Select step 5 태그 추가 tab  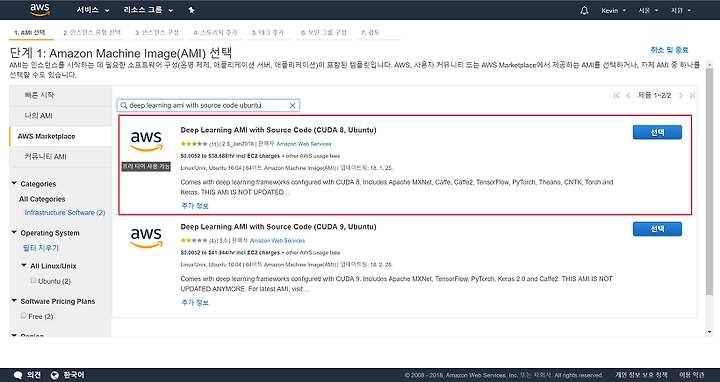268,33
